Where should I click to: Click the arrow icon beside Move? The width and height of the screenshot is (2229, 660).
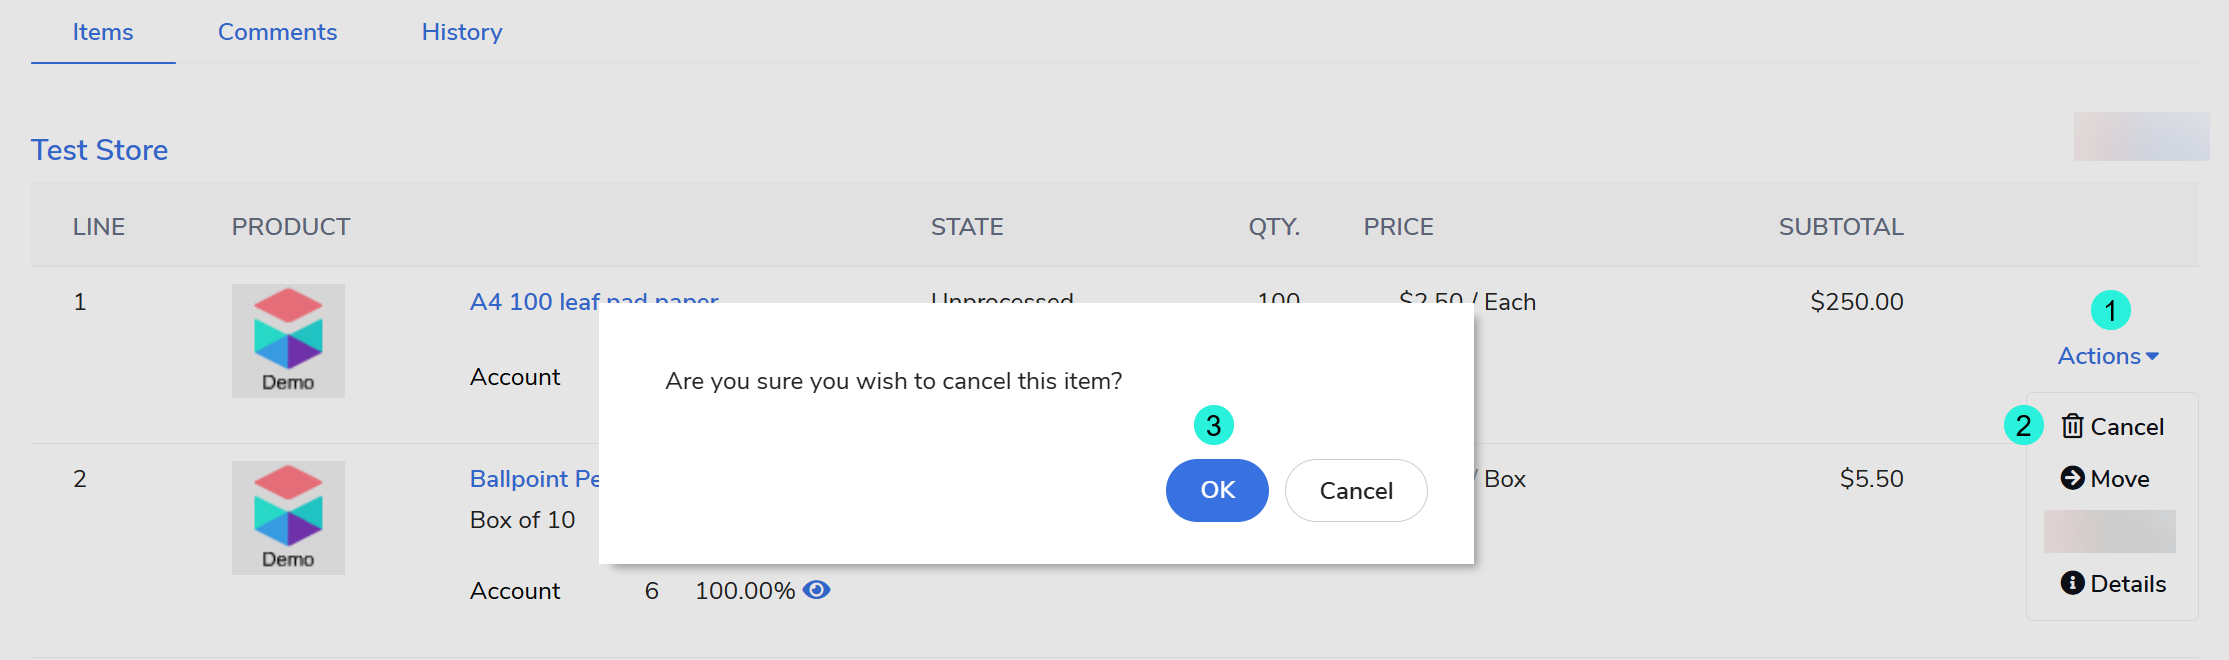coord(2072,478)
